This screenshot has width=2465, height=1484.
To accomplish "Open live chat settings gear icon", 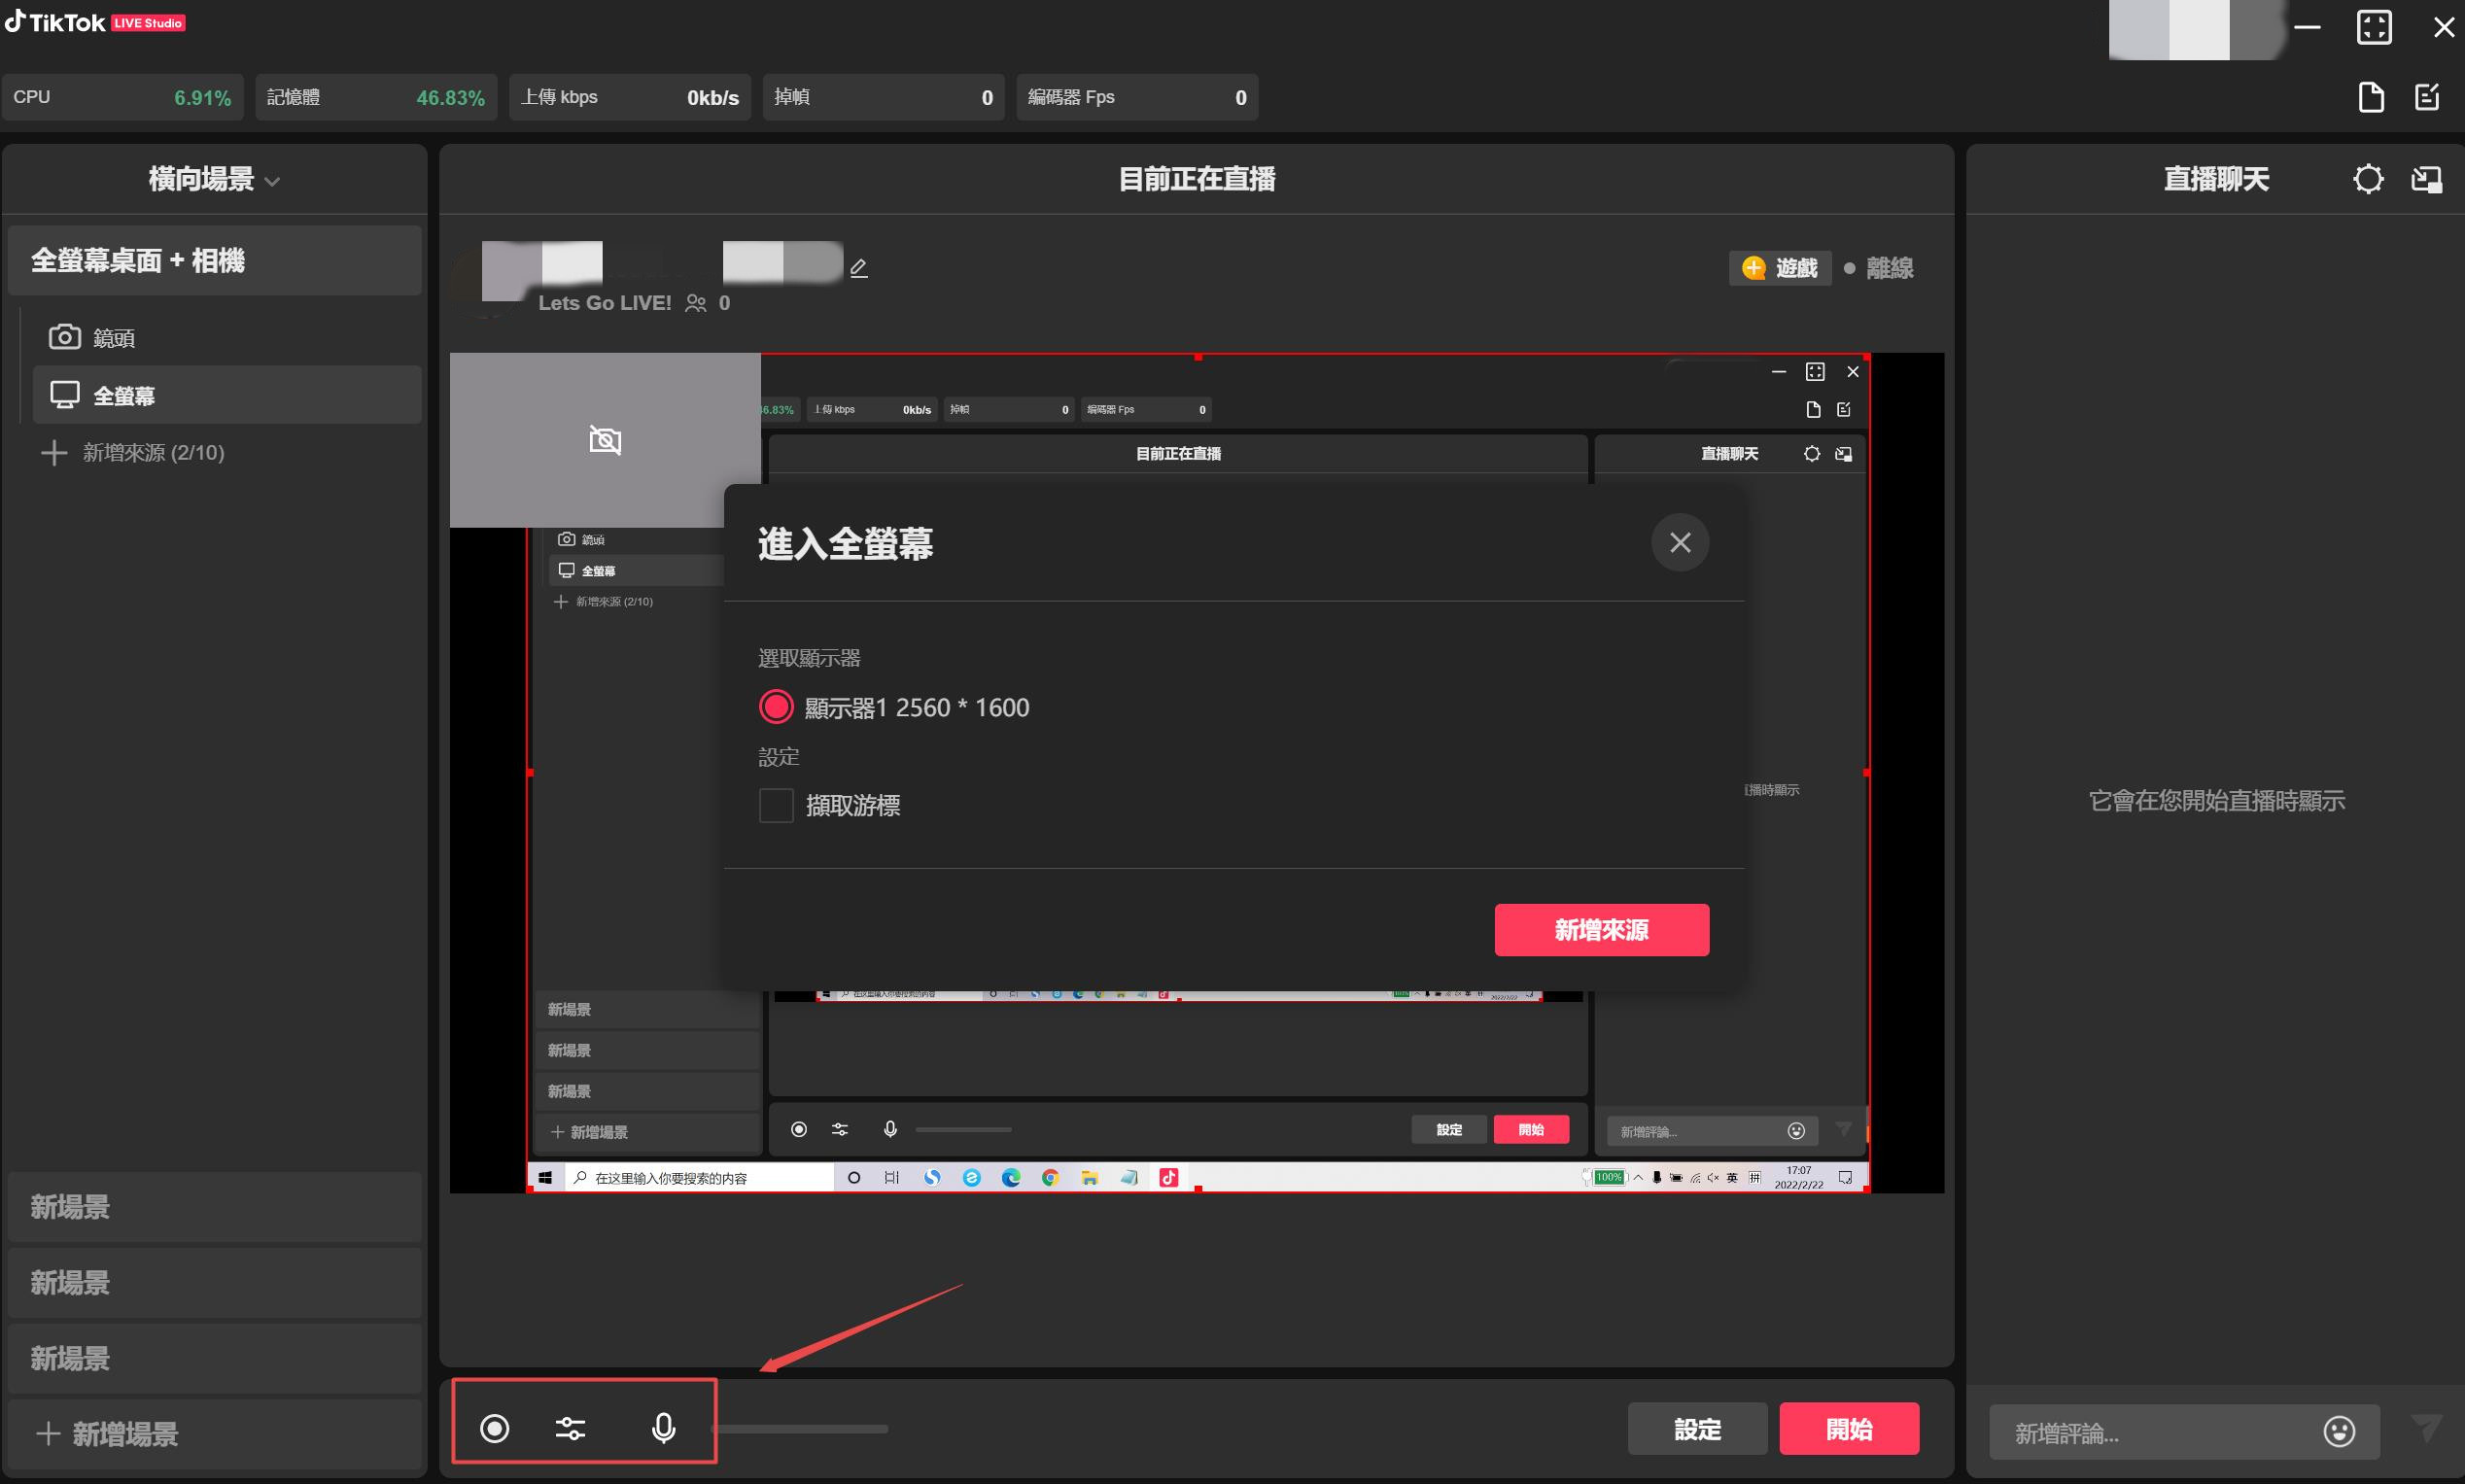I will [2367, 179].
